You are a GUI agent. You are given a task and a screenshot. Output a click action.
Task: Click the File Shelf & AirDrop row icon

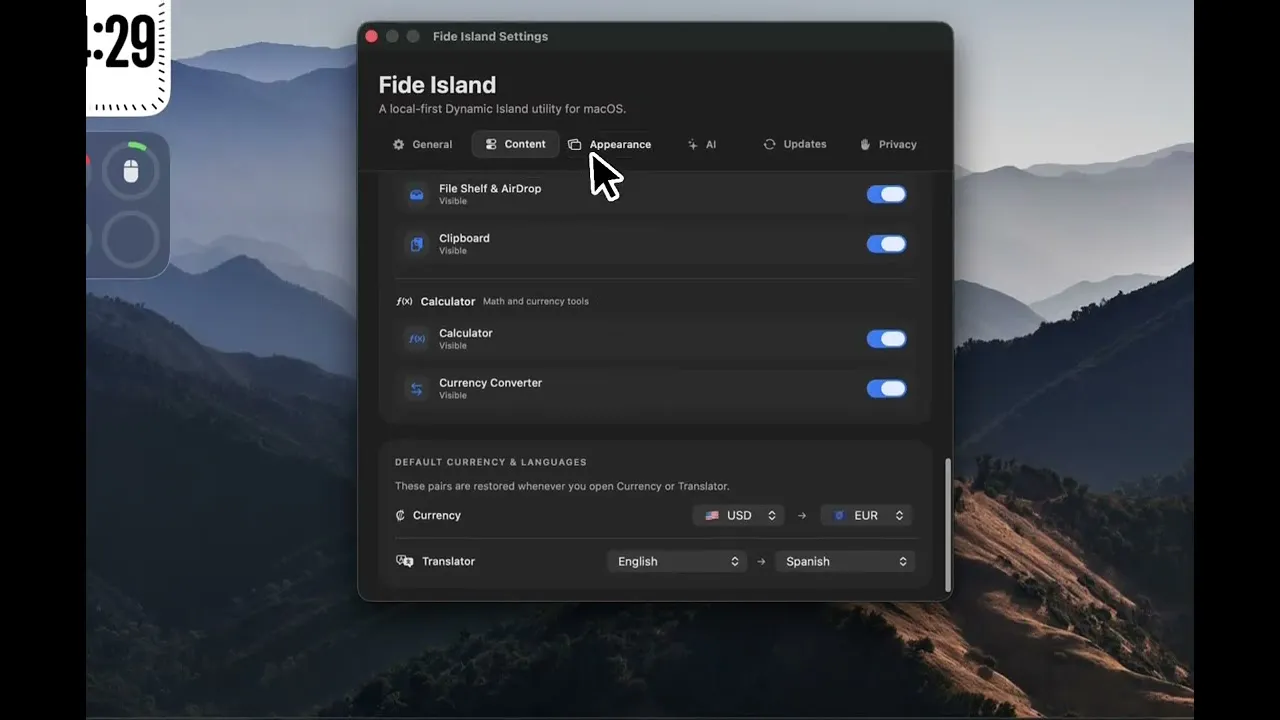click(x=417, y=194)
